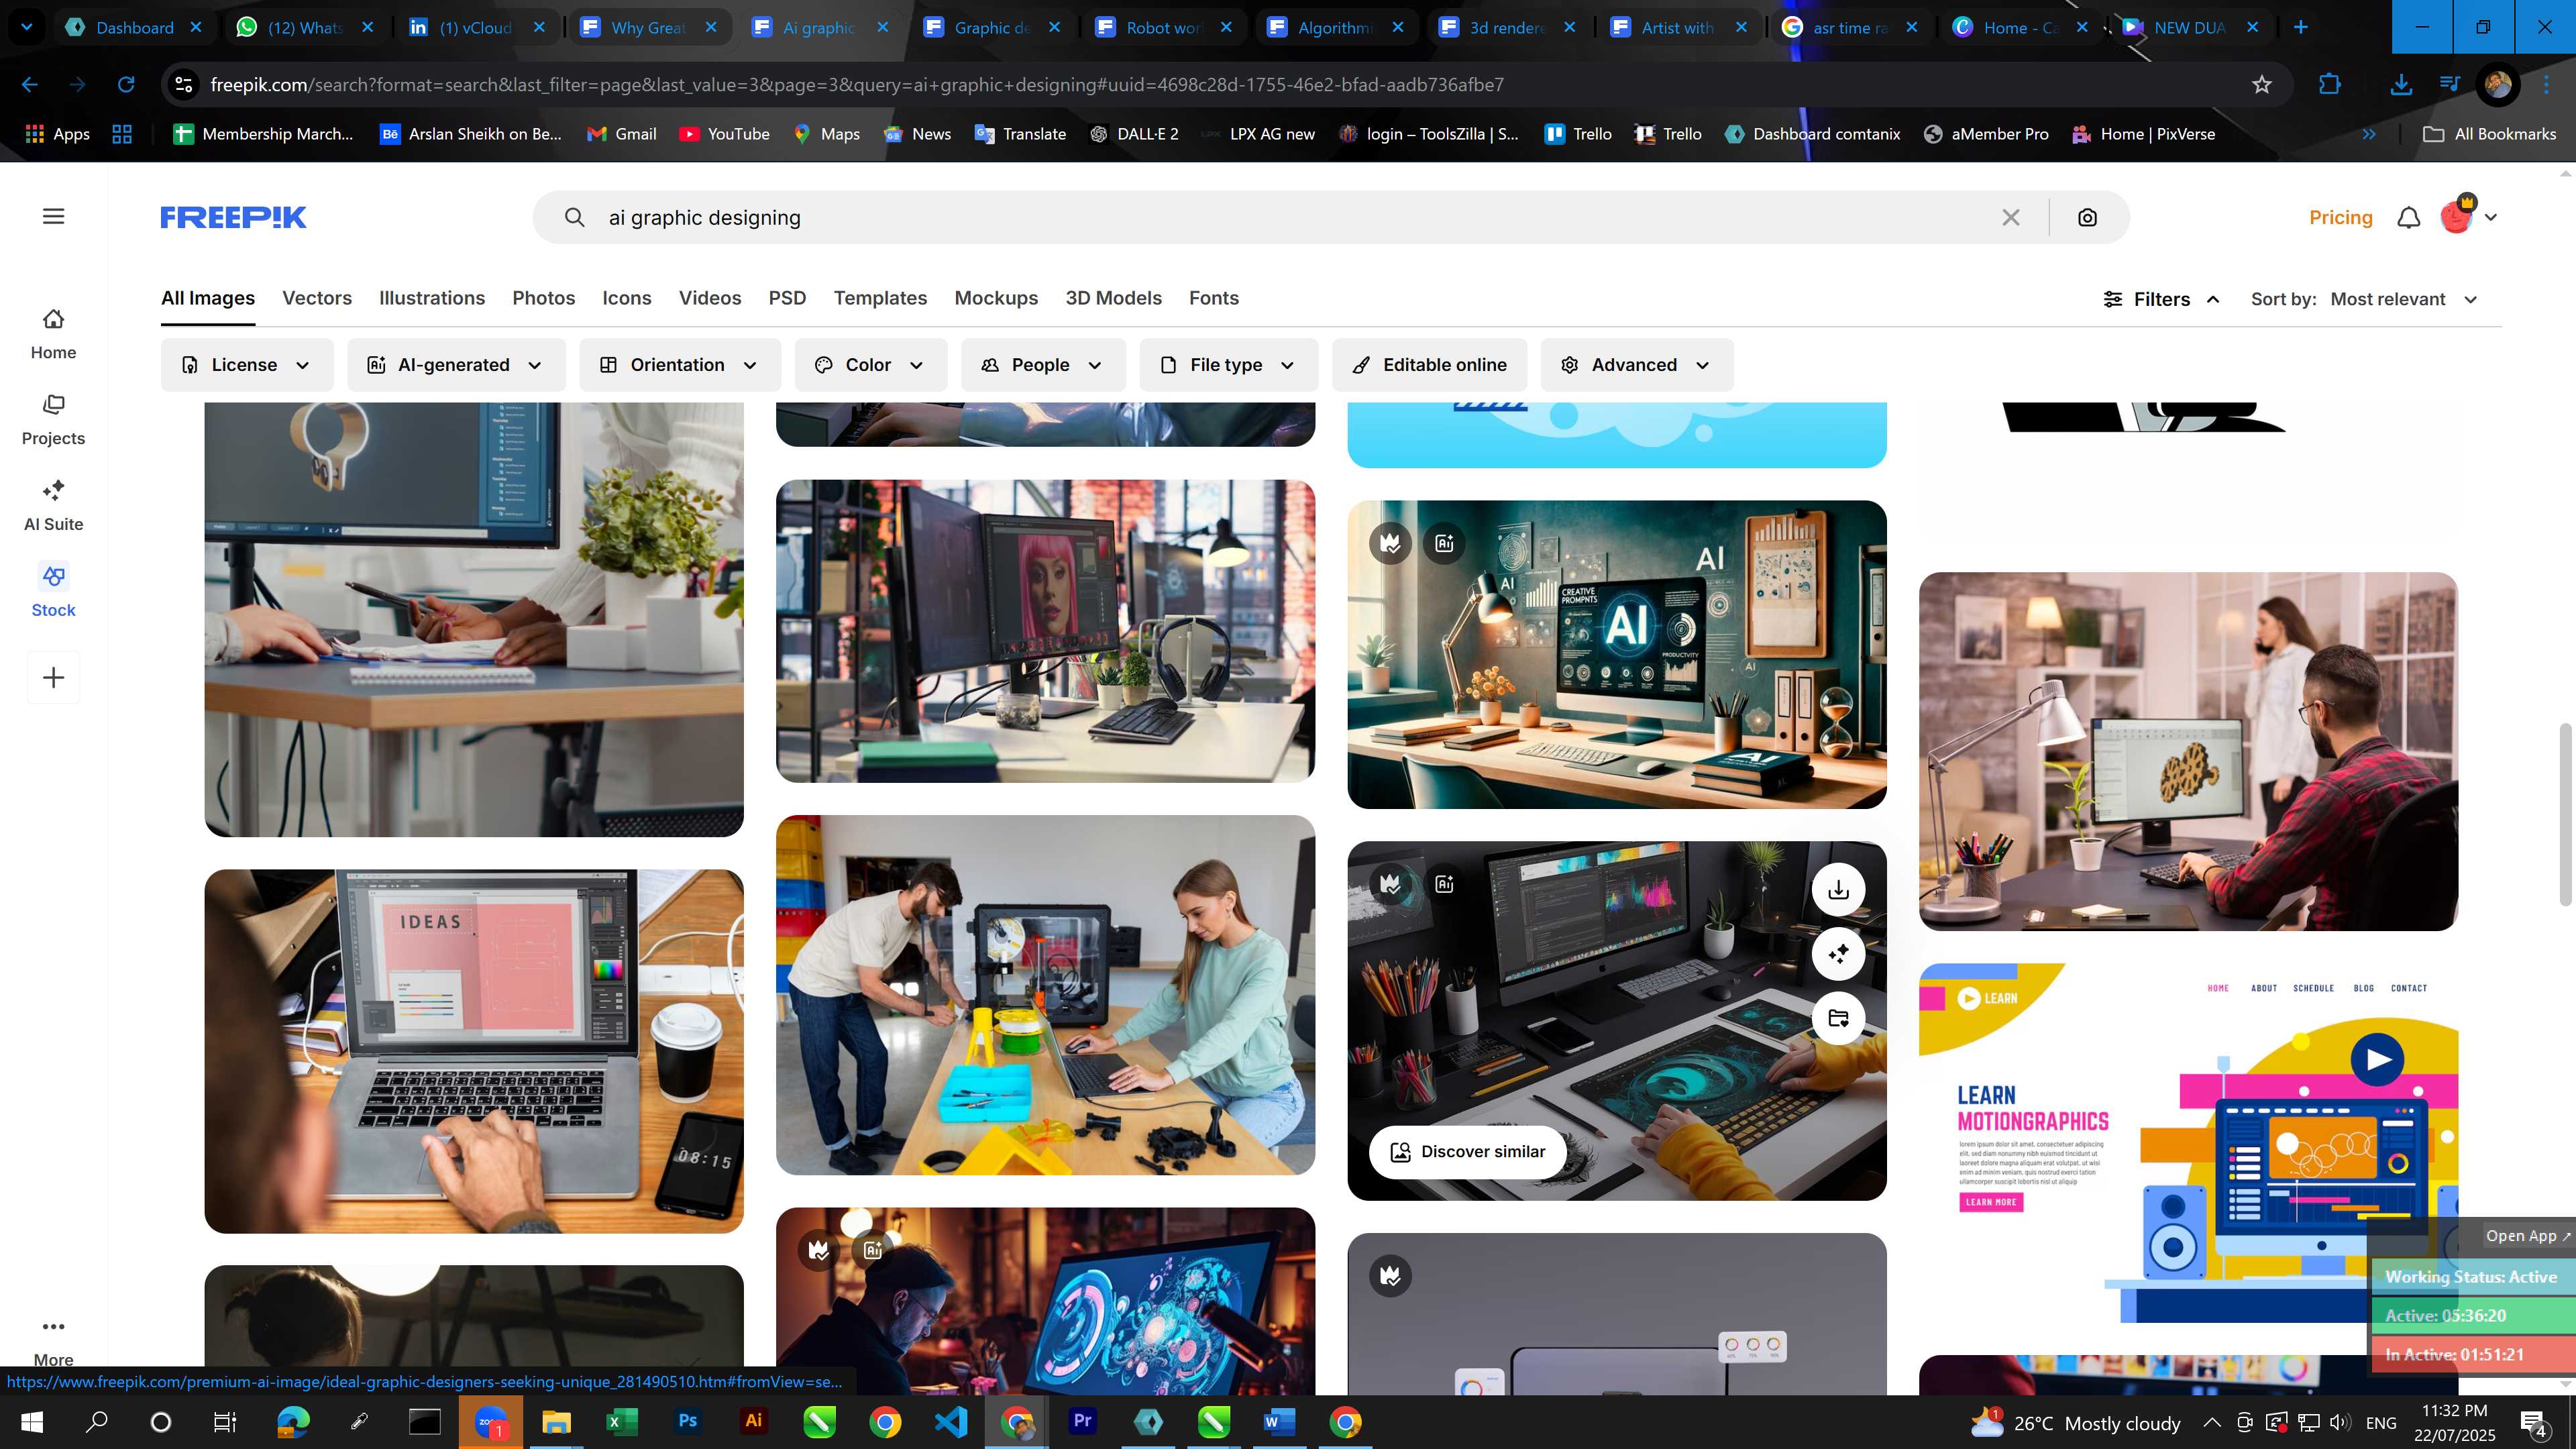
Task: Open Photoshop from the taskbar
Action: 687,1421
